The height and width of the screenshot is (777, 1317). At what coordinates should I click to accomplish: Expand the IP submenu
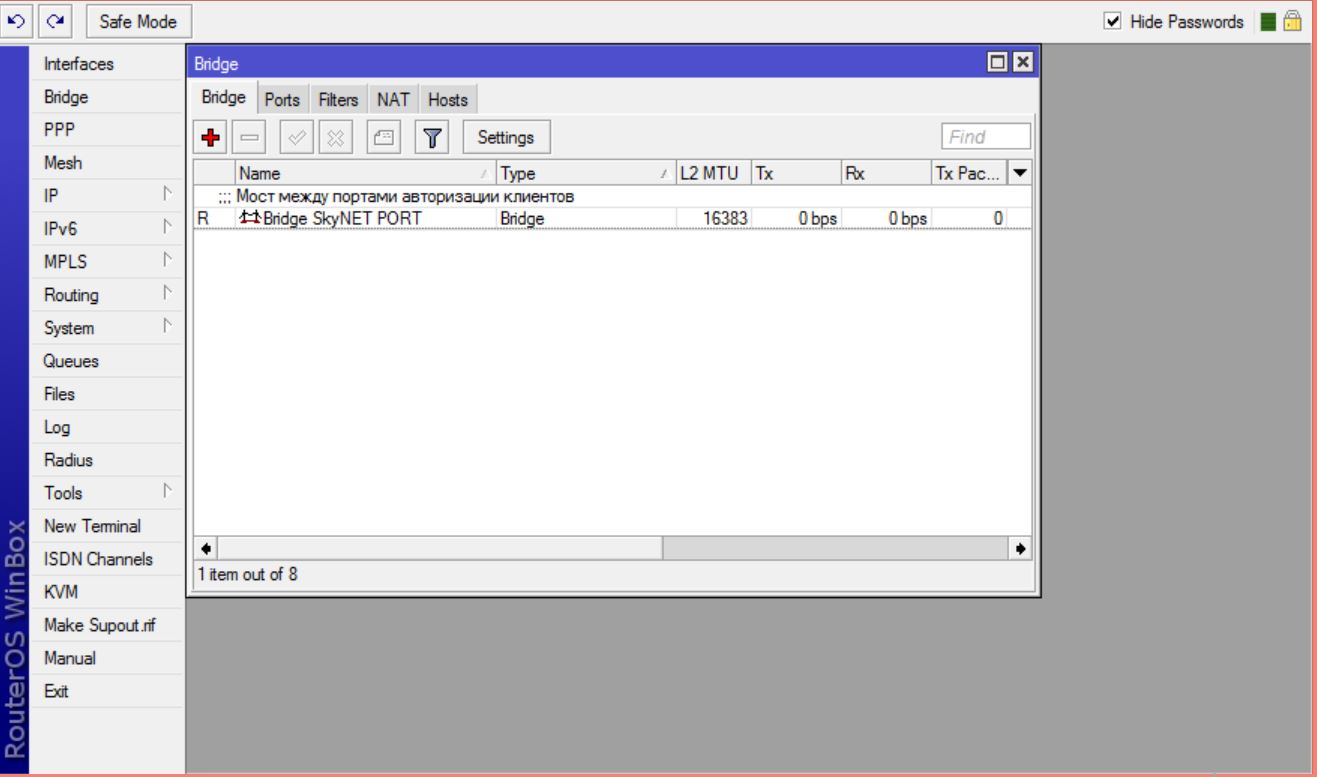(168, 194)
